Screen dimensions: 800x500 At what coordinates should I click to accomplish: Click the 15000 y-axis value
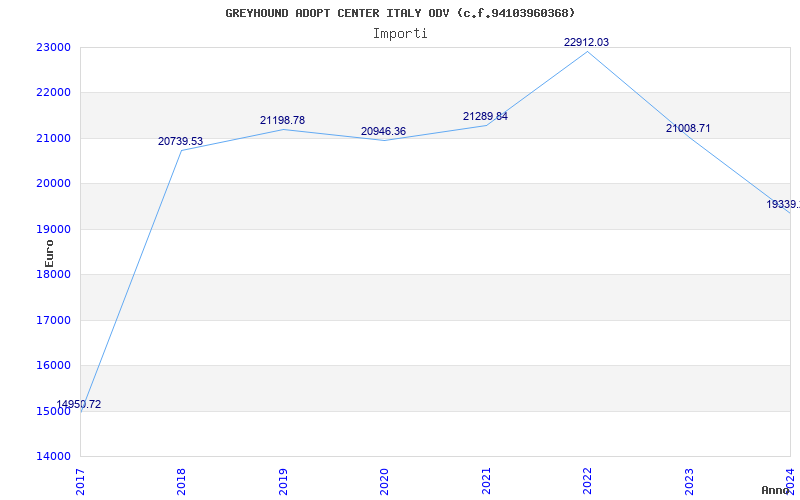click(53, 411)
